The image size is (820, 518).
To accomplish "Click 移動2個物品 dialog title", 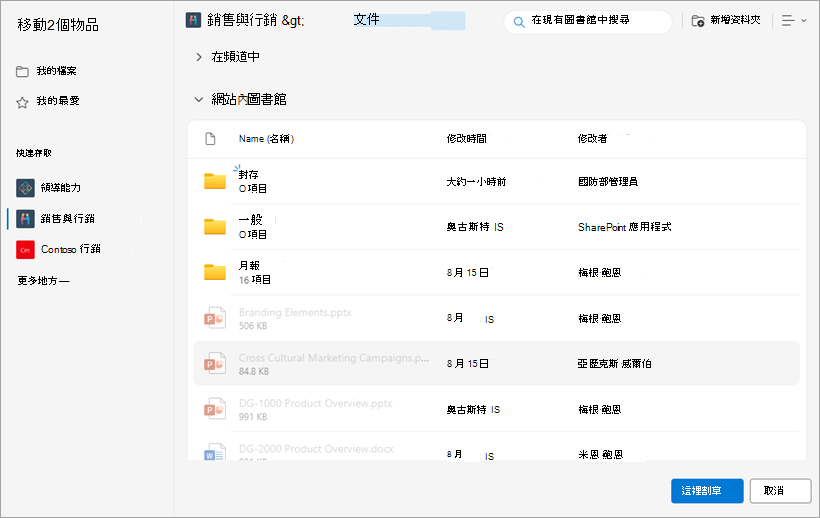I will click(x=58, y=25).
